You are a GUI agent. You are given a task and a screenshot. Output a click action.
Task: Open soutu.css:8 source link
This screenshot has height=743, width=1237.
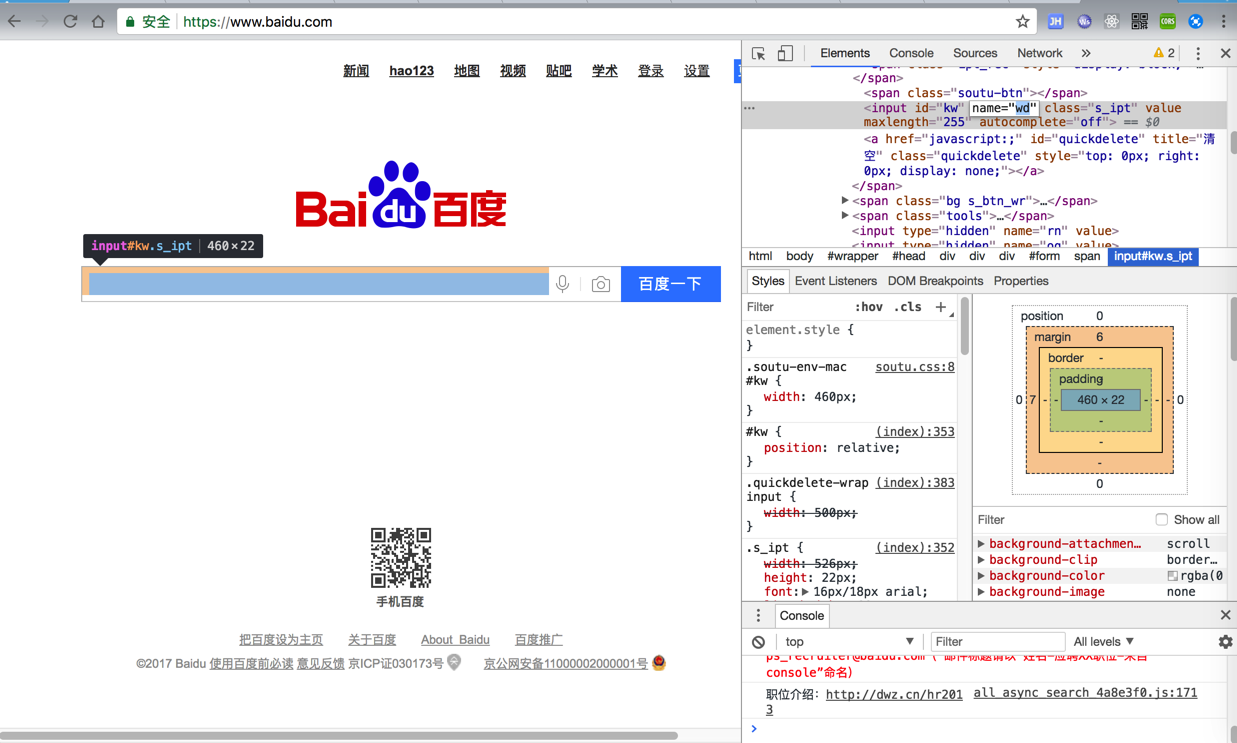(915, 367)
